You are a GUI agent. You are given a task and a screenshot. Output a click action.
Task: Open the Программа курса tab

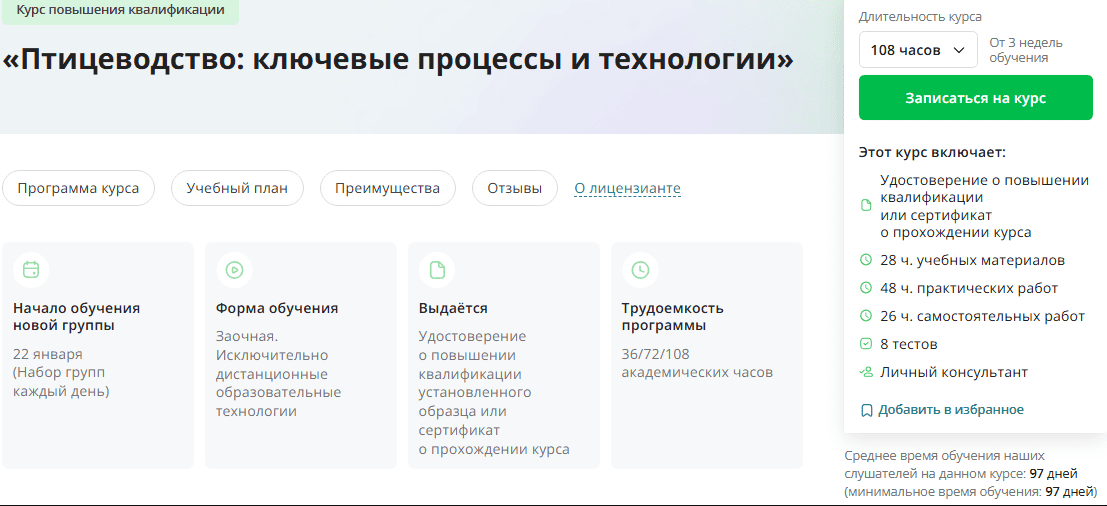[78, 188]
